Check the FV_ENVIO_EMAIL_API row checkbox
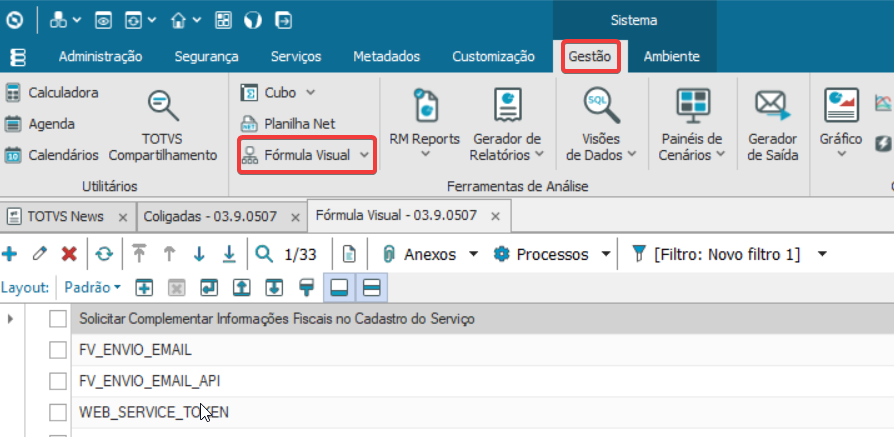 click(58, 381)
